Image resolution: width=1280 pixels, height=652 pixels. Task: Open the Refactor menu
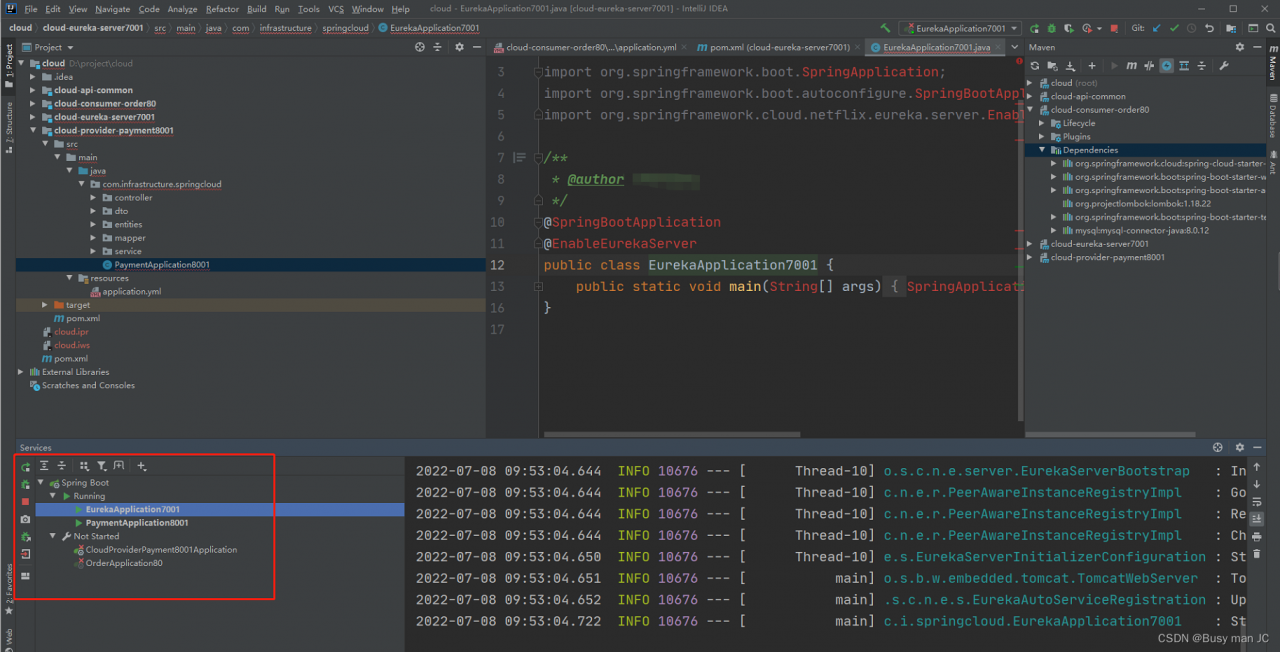pos(222,9)
